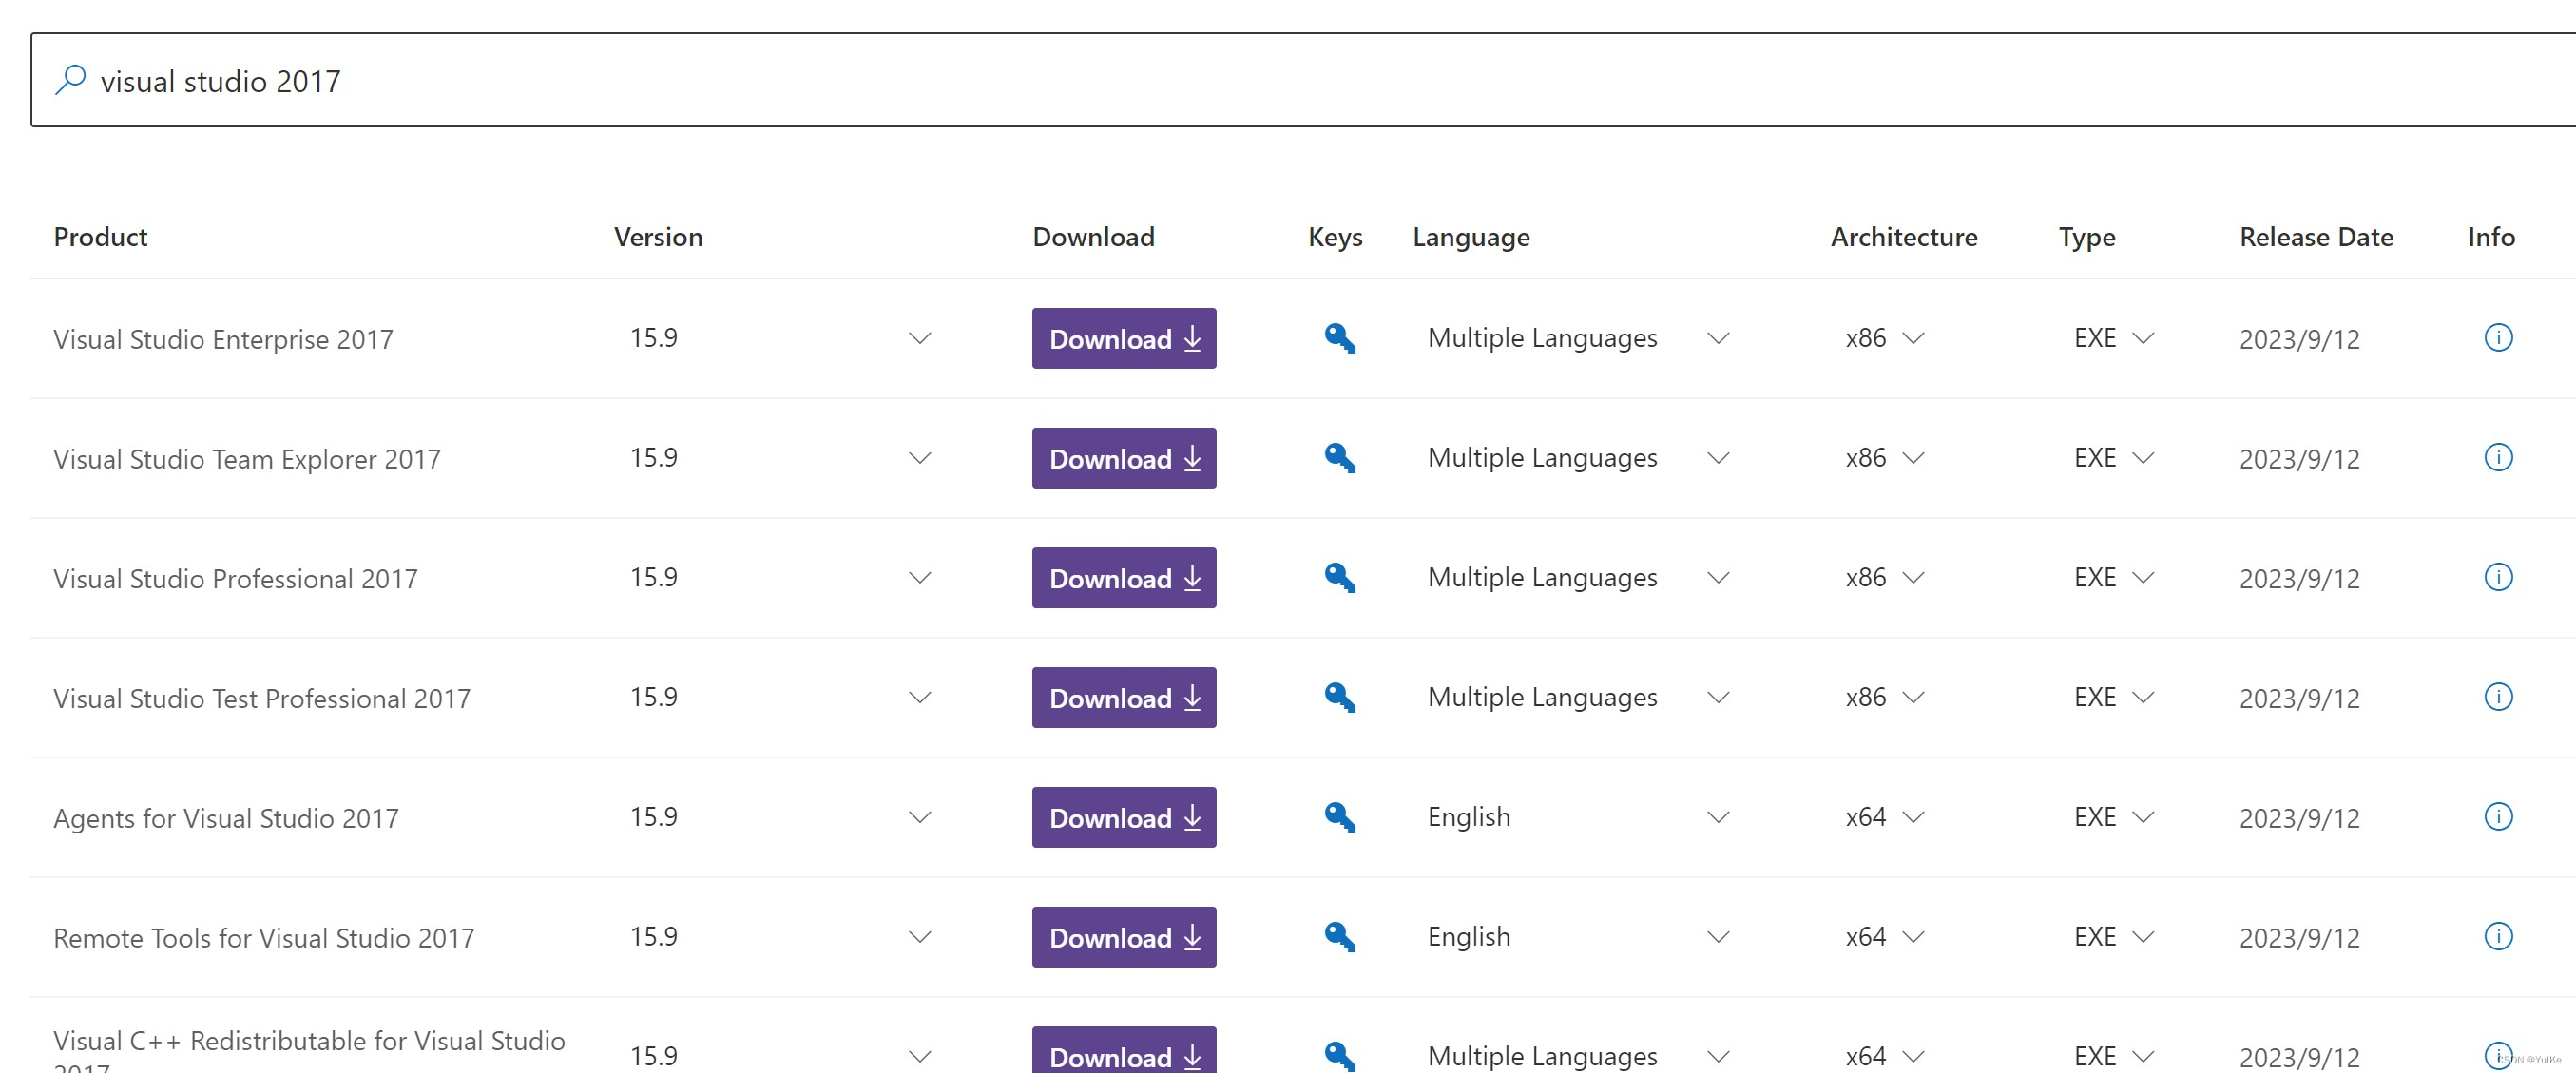Expand English language dropdown for Agents row
2576x1073 pixels.
tap(1717, 817)
